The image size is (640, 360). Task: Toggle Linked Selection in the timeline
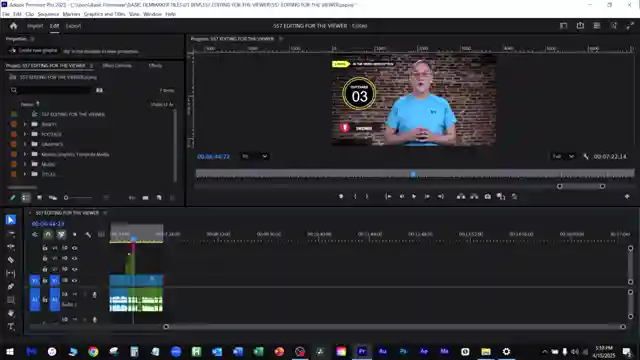[61, 234]
